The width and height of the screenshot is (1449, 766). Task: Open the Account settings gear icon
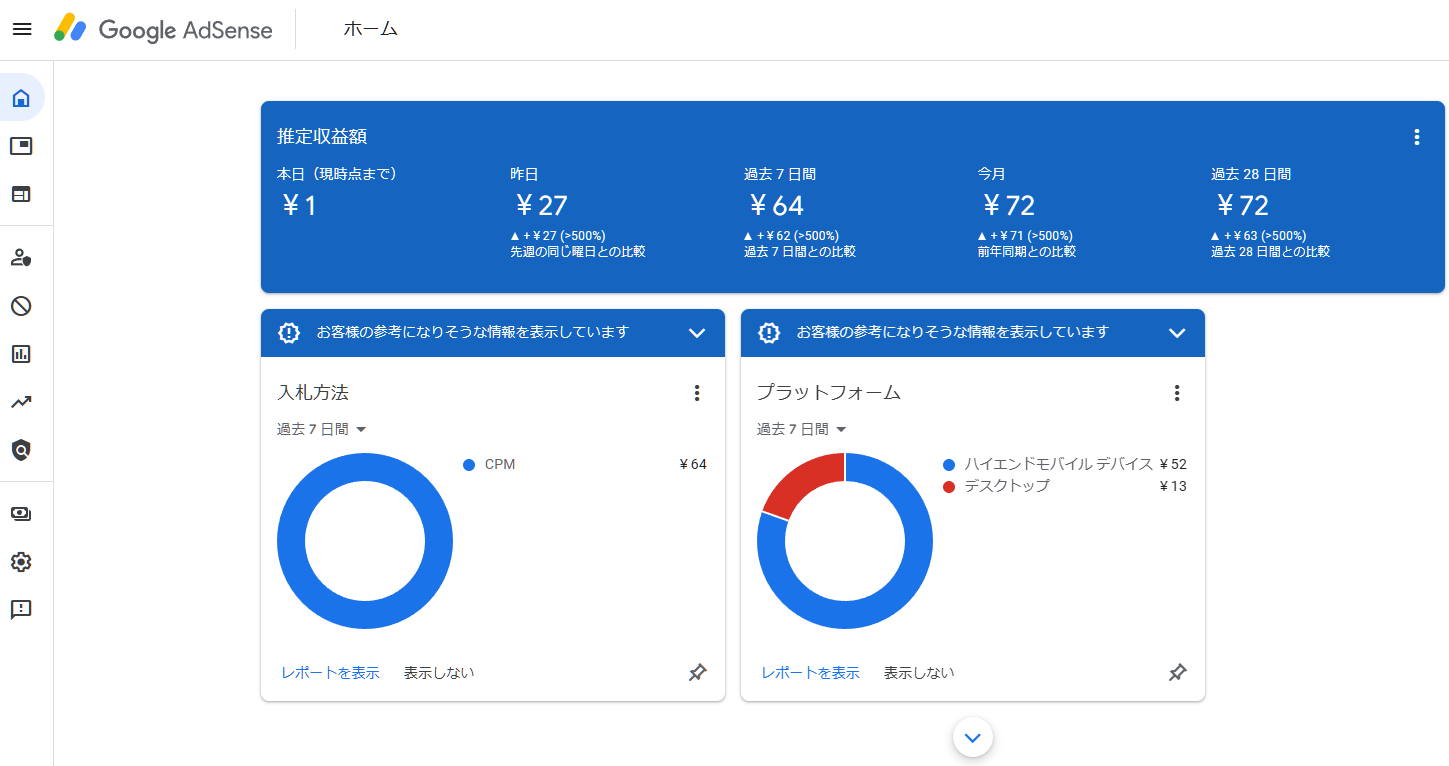[x=21, y=562]
